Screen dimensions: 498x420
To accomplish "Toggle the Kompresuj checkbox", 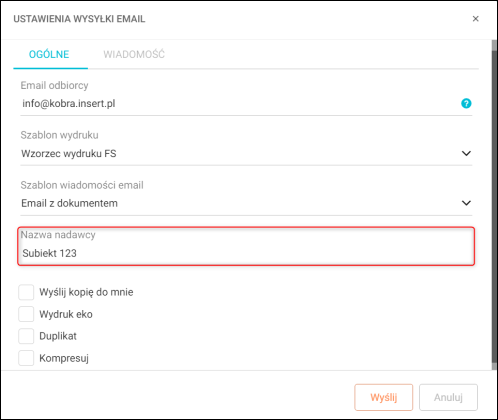I will coord(26,358).
